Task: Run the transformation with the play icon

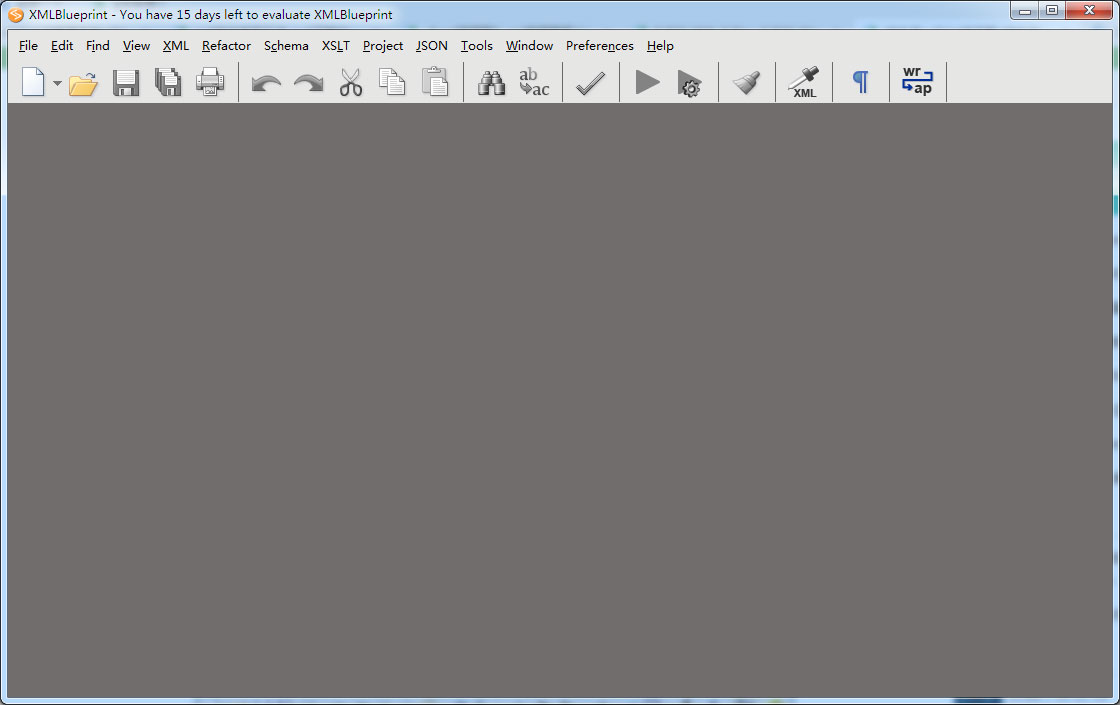Action: tap(647, 82)
